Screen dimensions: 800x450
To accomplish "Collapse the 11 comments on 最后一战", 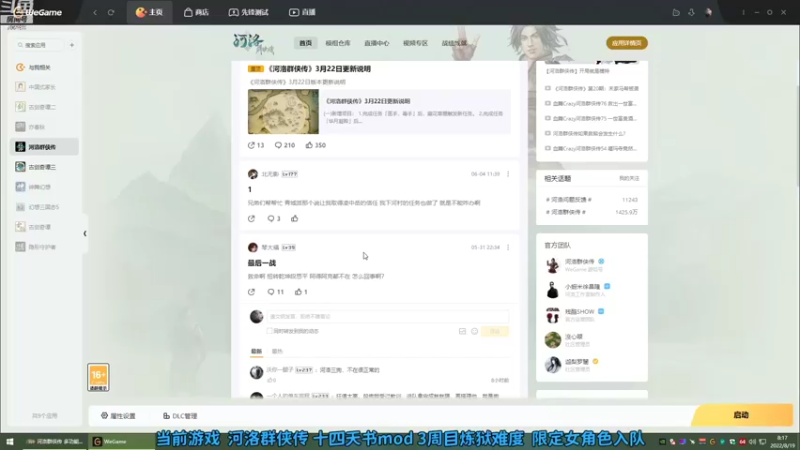I will (x=276, y=292).
